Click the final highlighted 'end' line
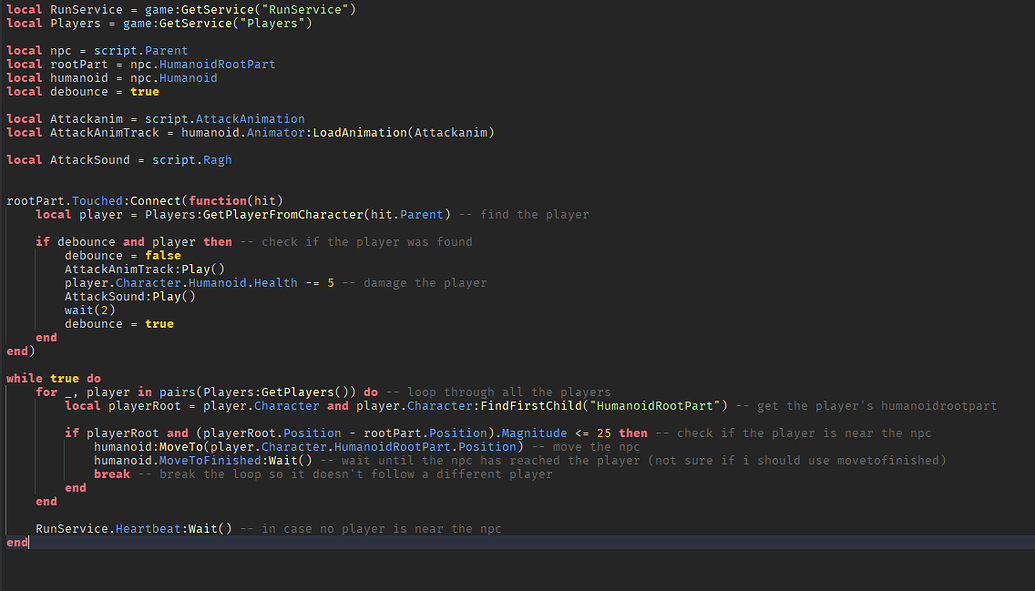Image resolution: width=1035 pixels, height=591 pixels. 518,543
